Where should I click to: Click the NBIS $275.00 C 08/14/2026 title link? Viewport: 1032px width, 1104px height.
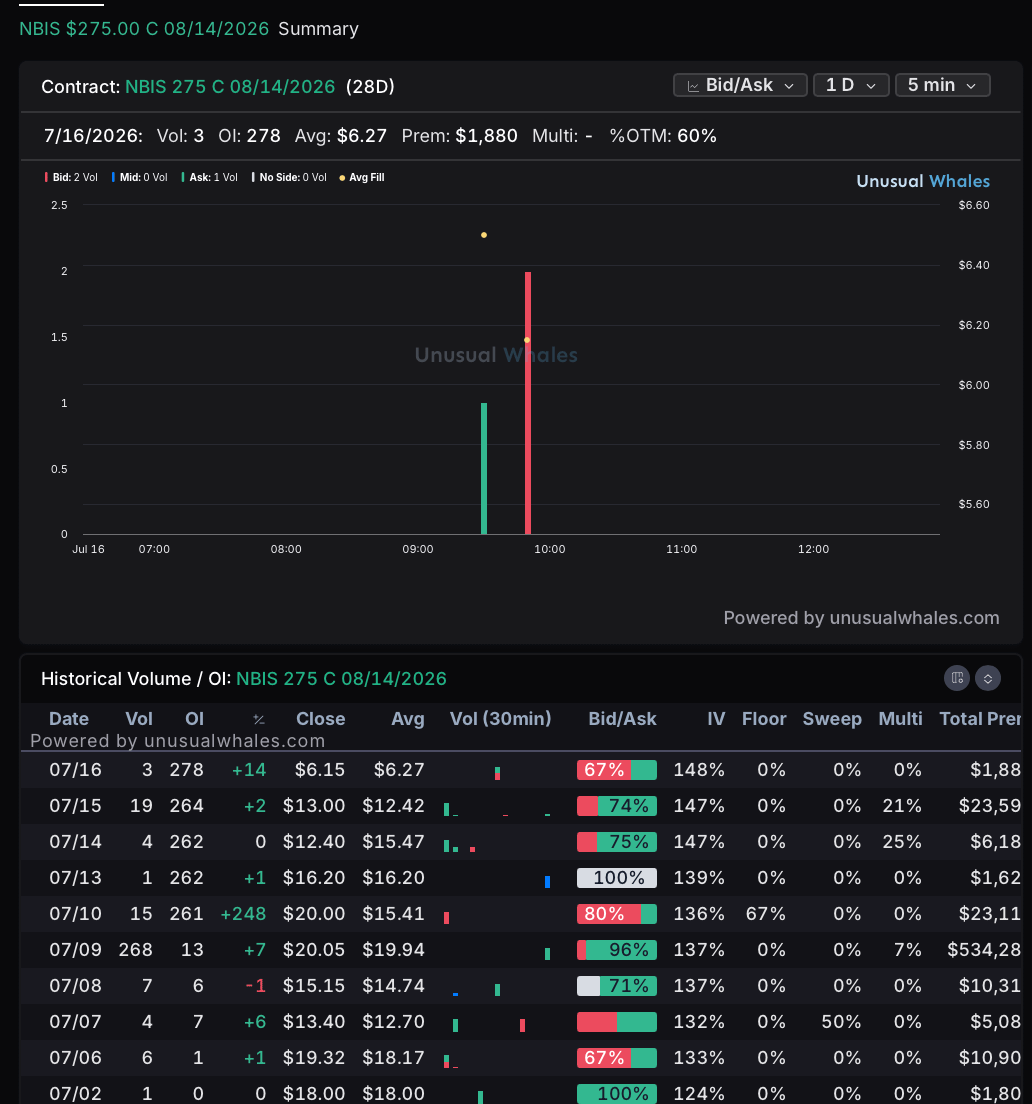click(x=144, y=29)
